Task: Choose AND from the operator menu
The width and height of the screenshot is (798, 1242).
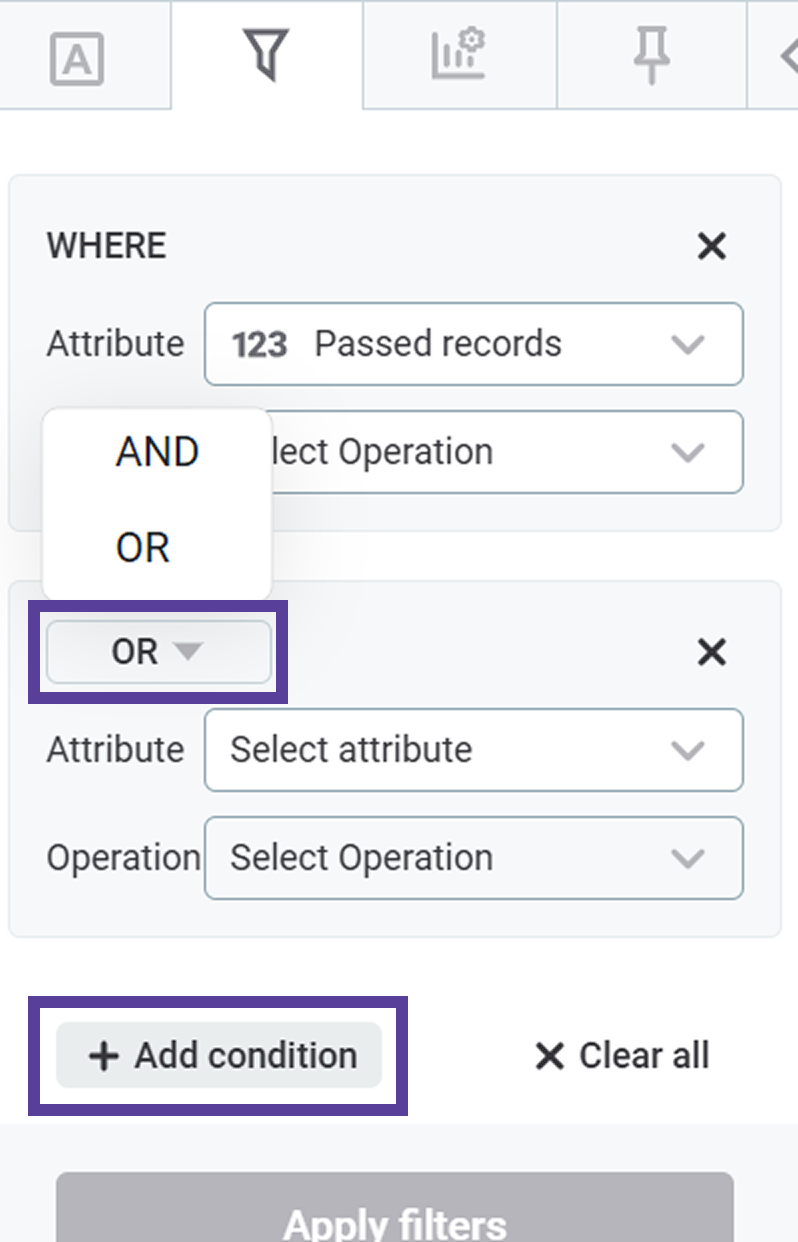Action: click(x=156, y=451)
